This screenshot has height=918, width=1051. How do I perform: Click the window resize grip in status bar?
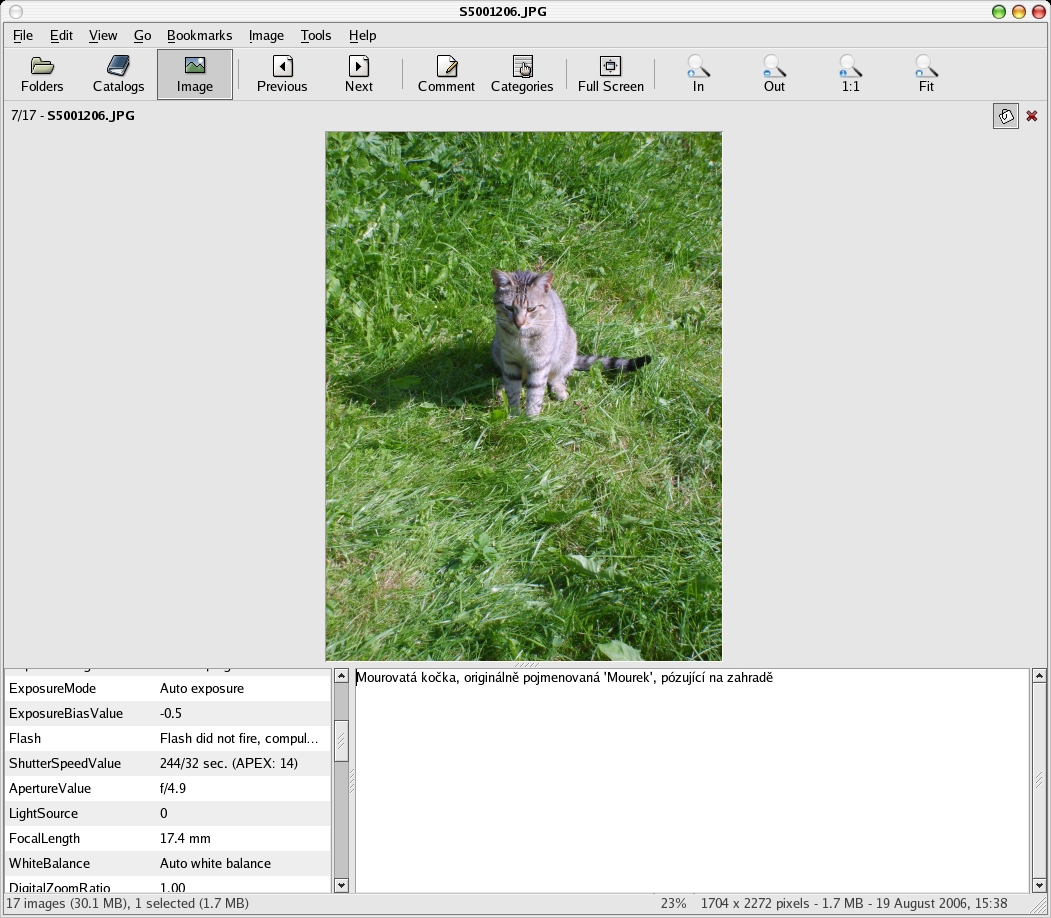1039,906
